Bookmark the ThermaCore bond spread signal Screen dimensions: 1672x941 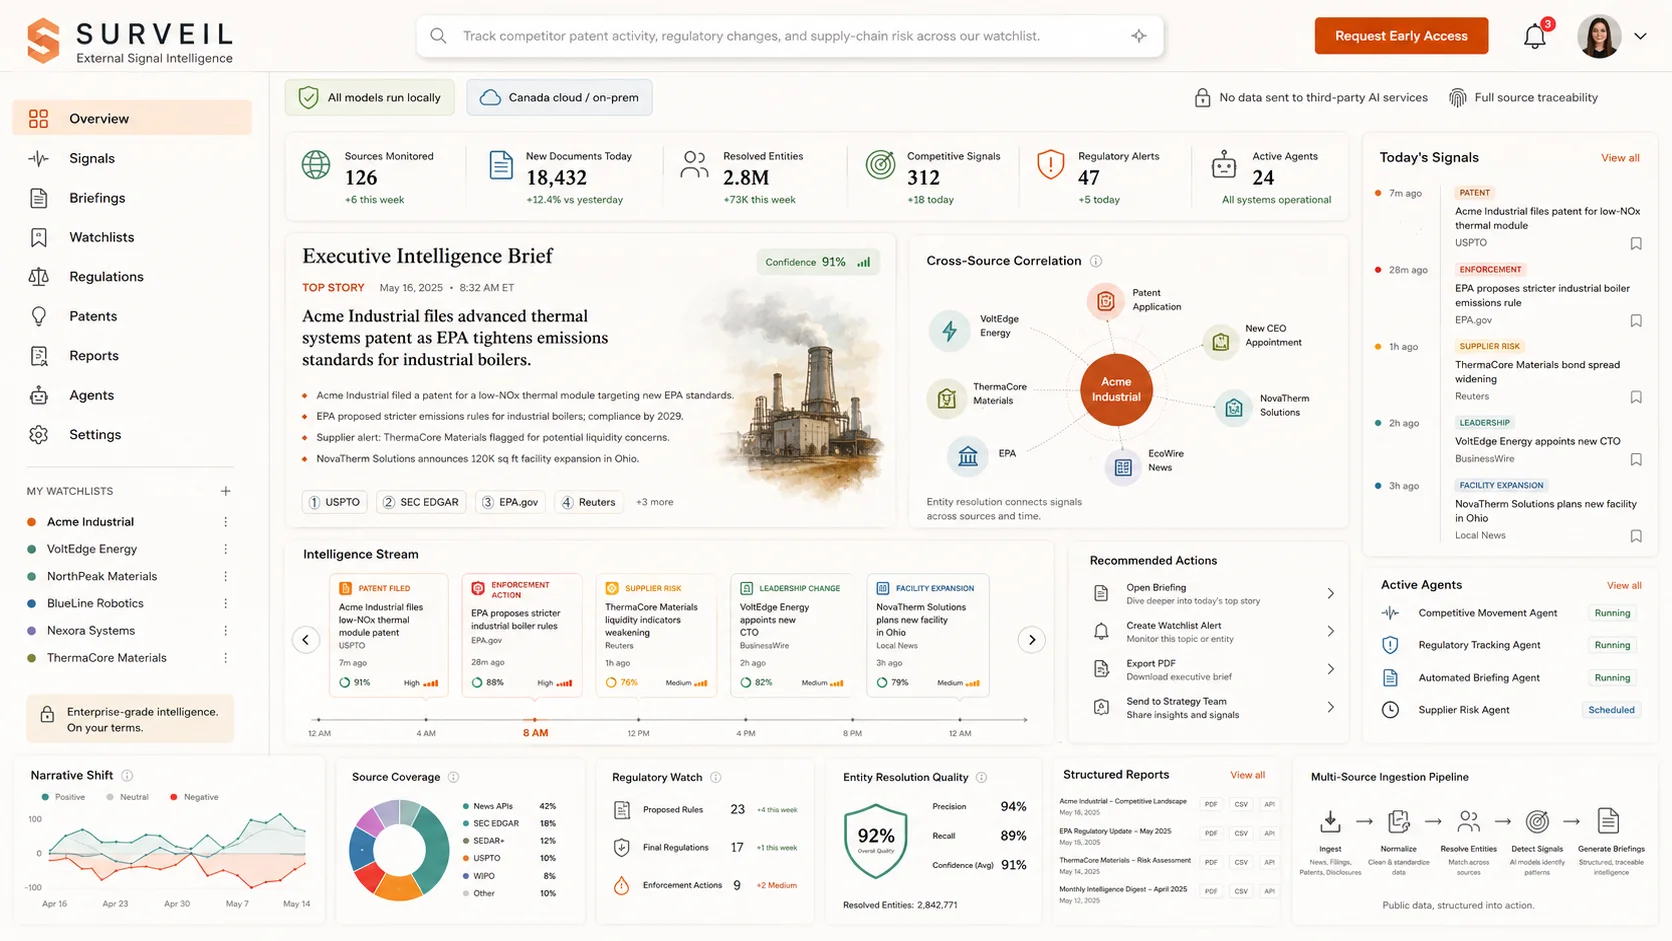click(1636, 397)
